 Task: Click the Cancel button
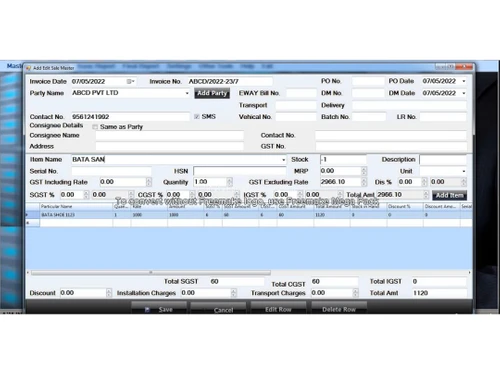coord(218,309)
